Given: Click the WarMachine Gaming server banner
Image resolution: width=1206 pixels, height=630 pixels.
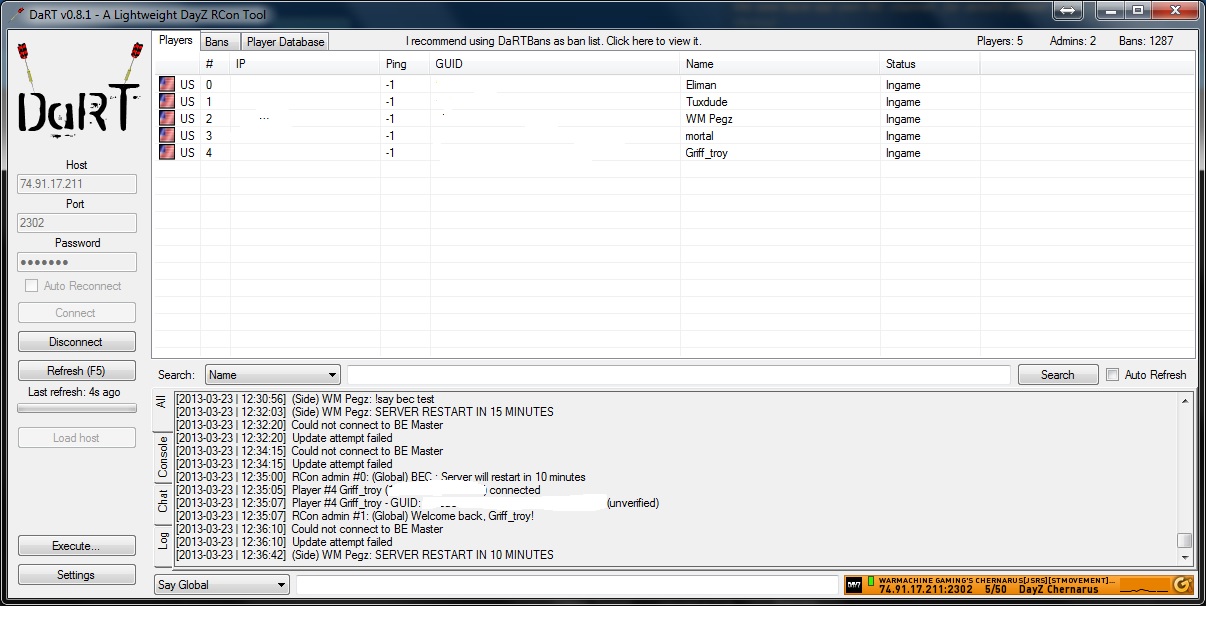Looking at the screenshot, I should 1019,585.
